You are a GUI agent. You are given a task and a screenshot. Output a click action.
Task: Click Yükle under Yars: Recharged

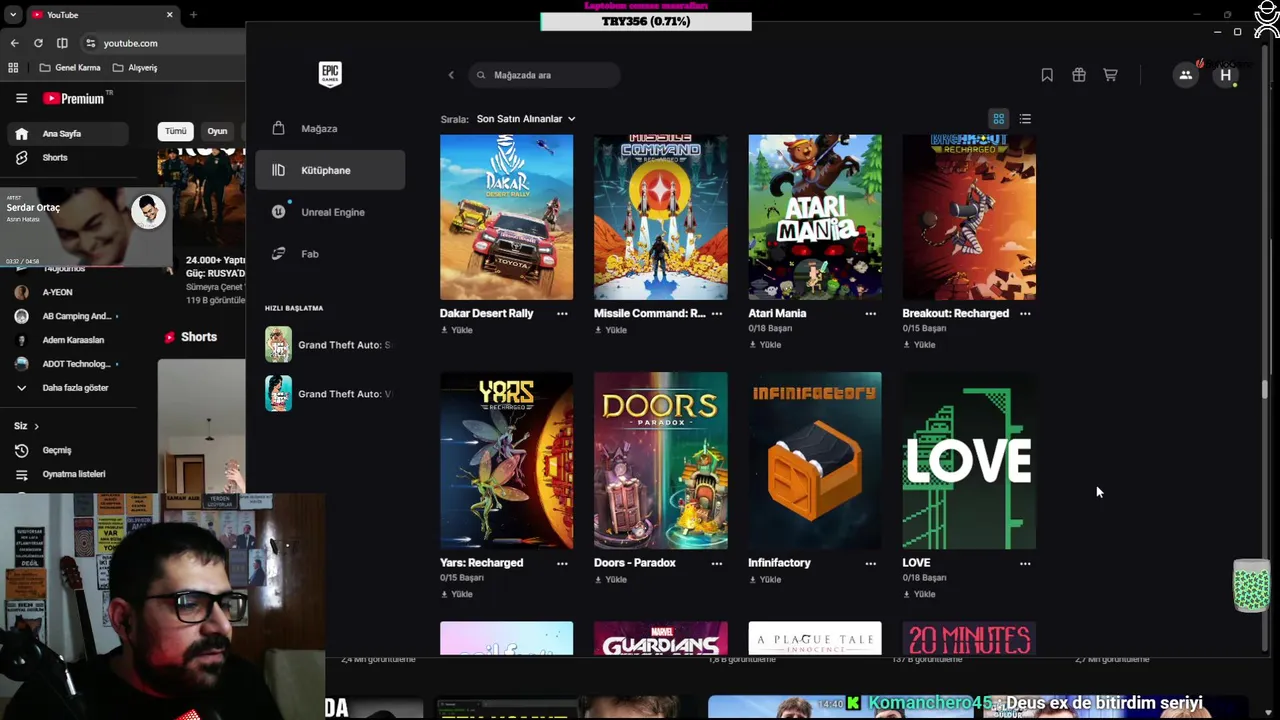(457, 594)
